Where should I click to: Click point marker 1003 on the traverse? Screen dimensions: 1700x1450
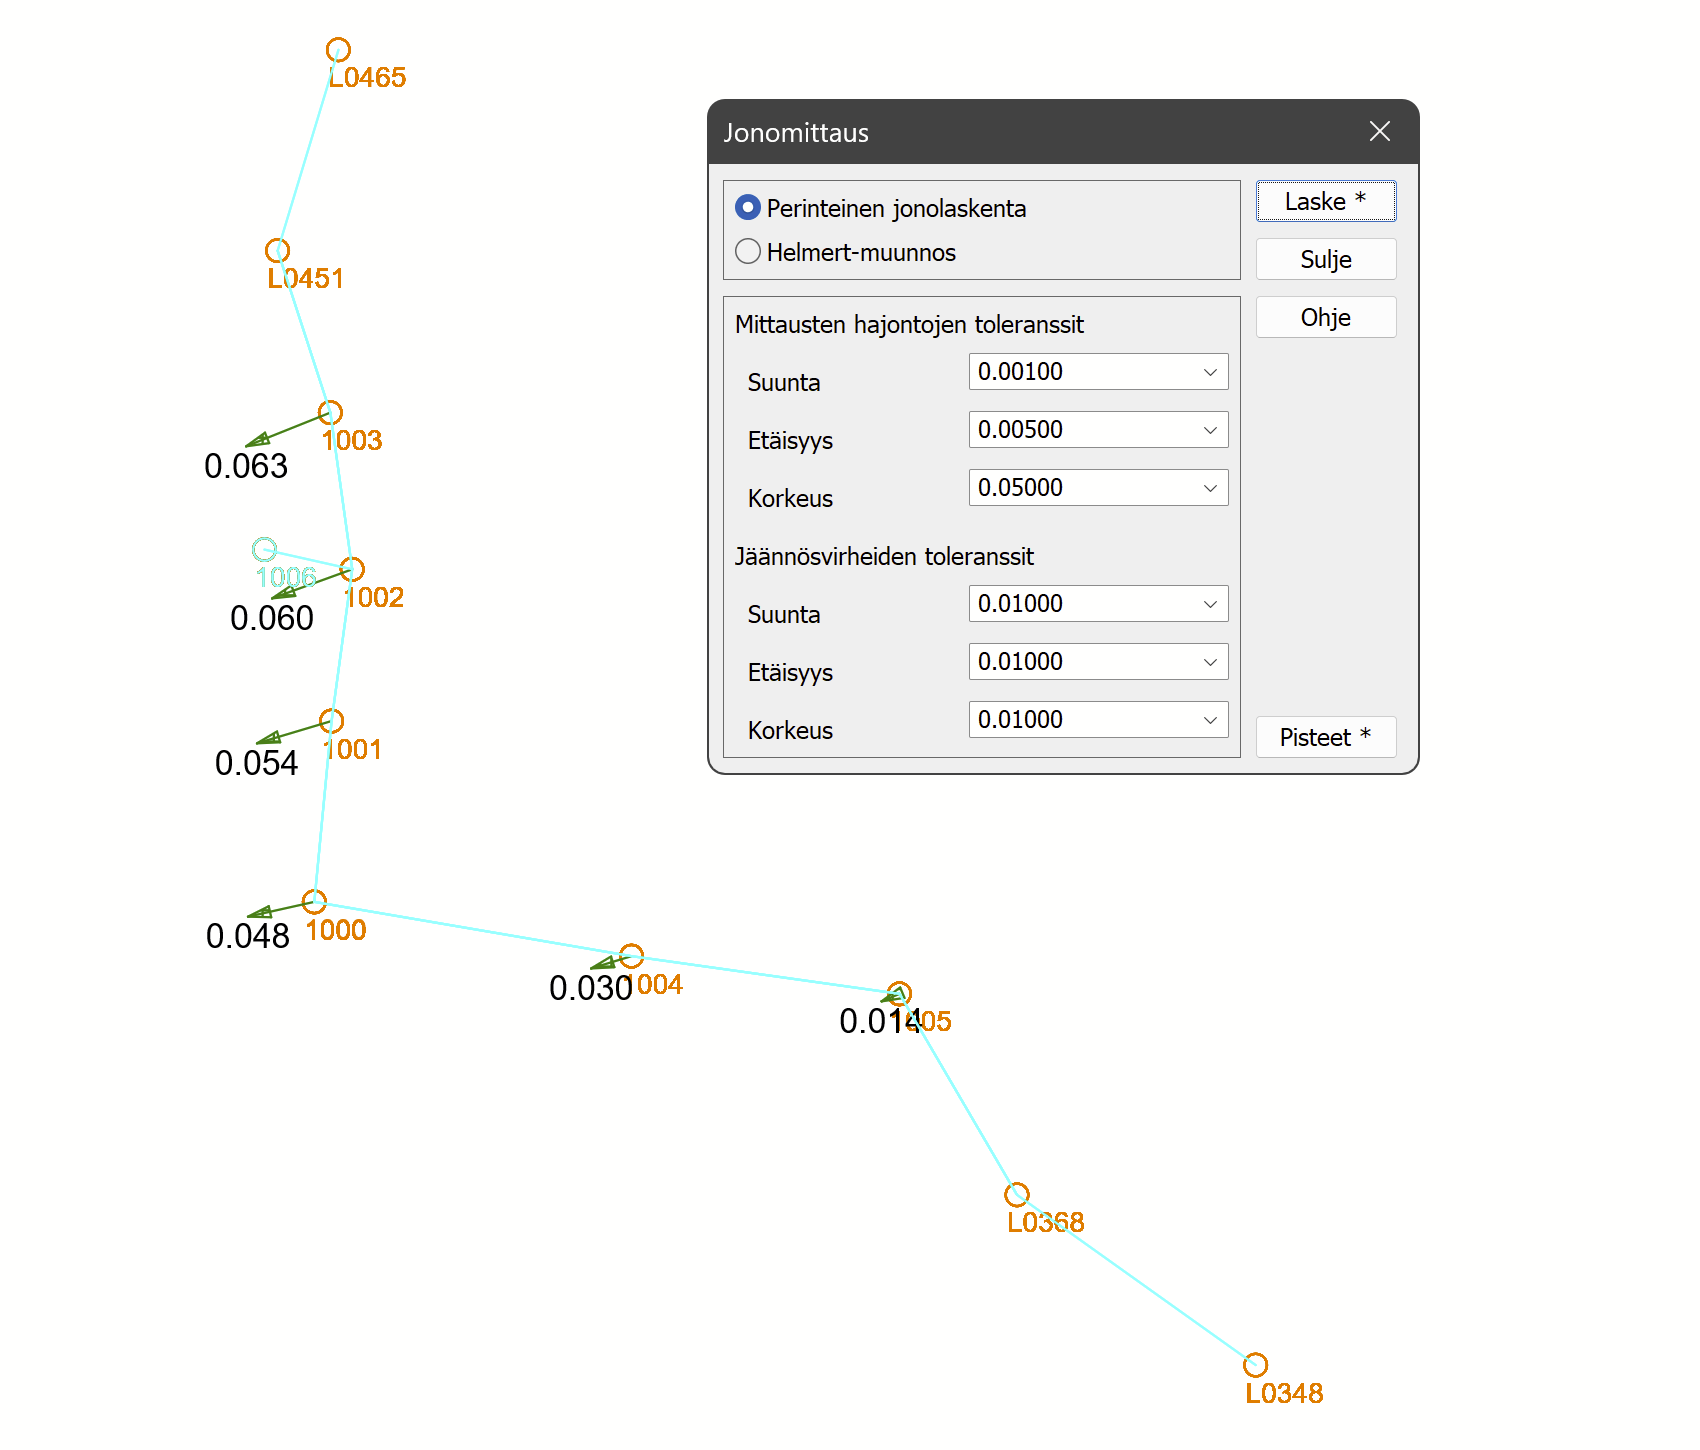(x=330, y=412)
